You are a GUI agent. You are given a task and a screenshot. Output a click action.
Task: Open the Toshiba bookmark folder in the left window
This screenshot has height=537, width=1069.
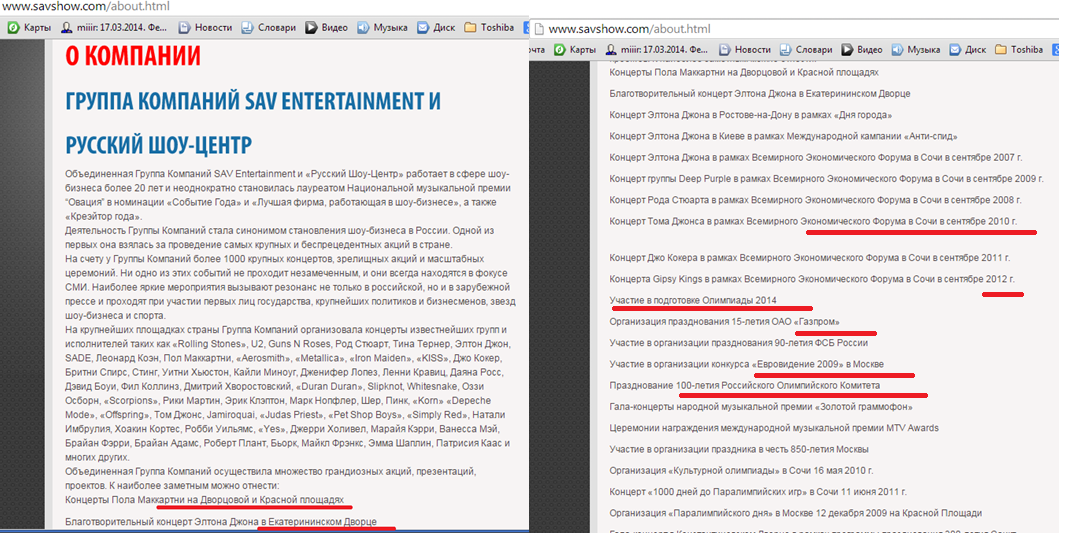(x=489, y=28)
